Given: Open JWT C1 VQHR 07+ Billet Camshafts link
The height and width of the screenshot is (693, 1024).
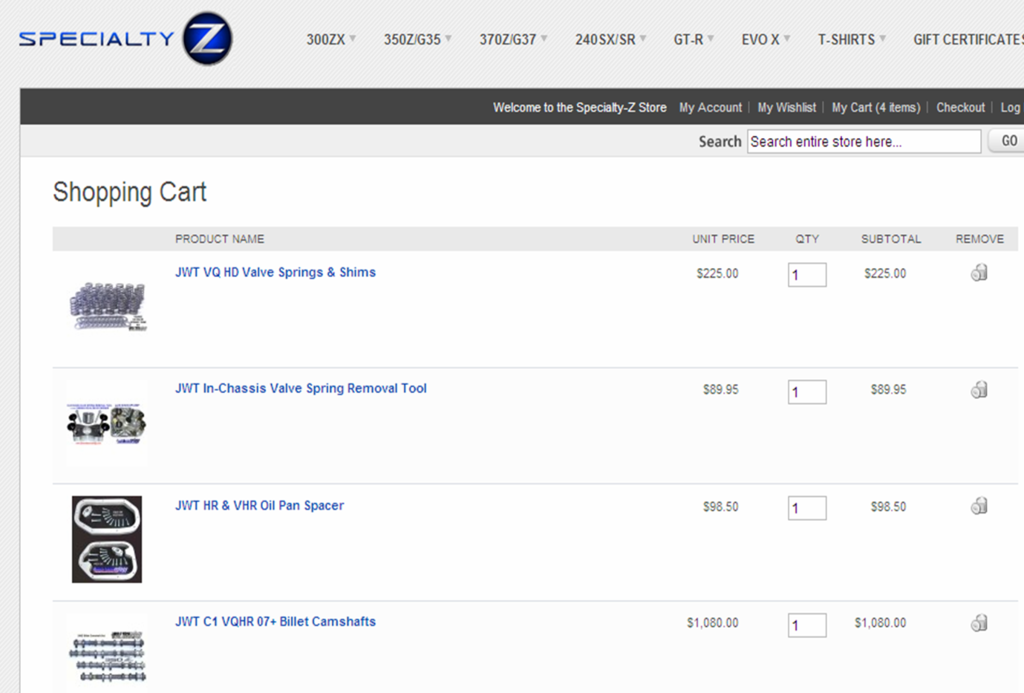Looking at the screenshot, I should click(276, 622).
